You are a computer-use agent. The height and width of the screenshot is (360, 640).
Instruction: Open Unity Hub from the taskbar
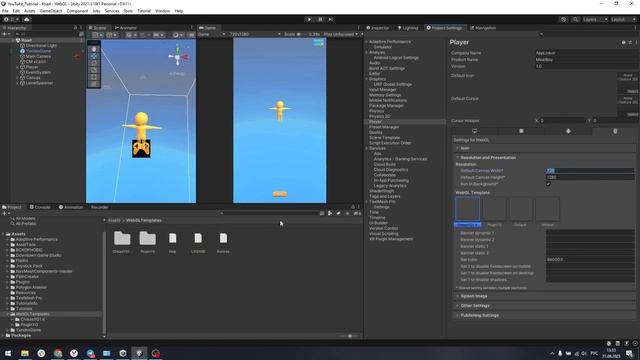coord(123,353)
